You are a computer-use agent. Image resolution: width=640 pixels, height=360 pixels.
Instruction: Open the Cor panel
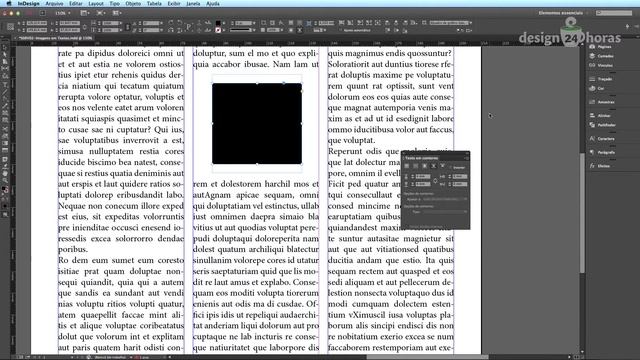[x=597, y=88]
